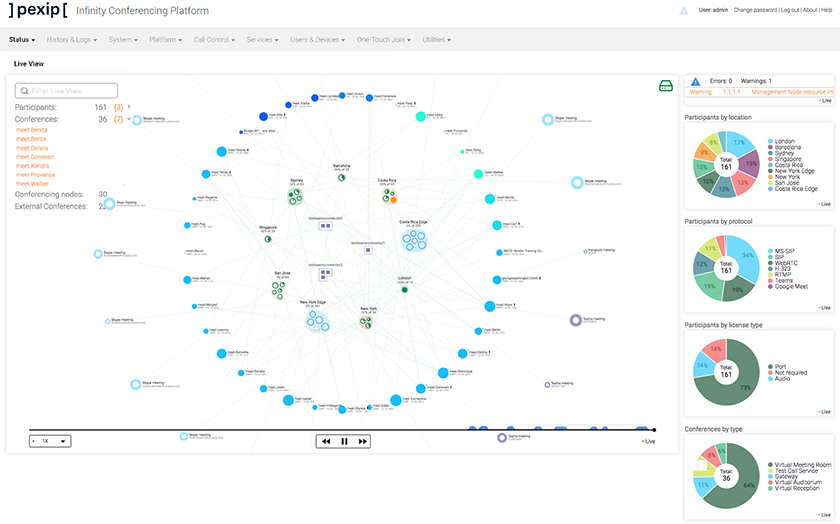Viewport: 840px width, 524px height.
Task: Open the Call Control menu
Action: [x=214, y=40]
